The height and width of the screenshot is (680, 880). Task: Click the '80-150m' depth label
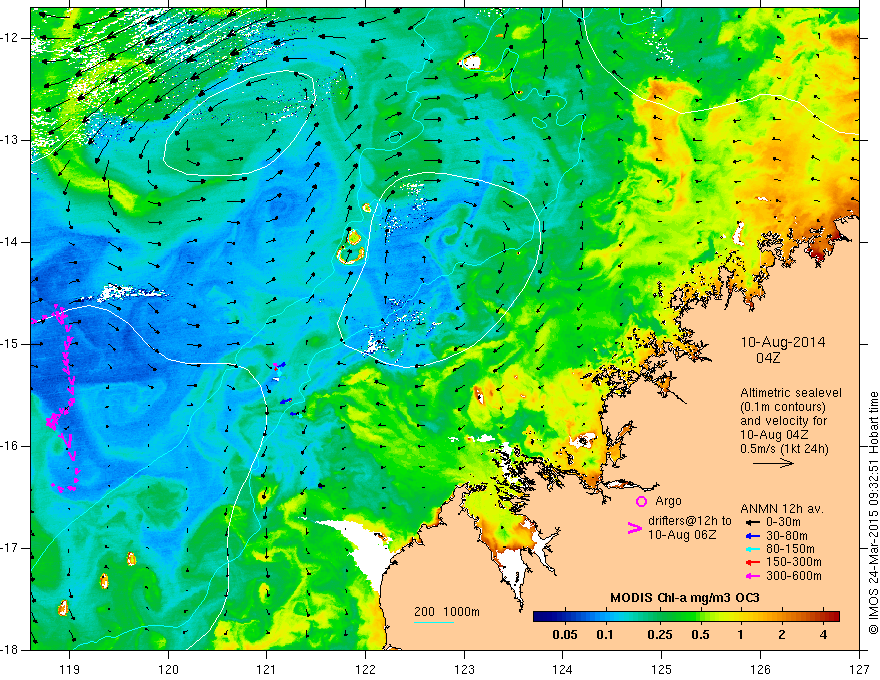pos(790,549)
